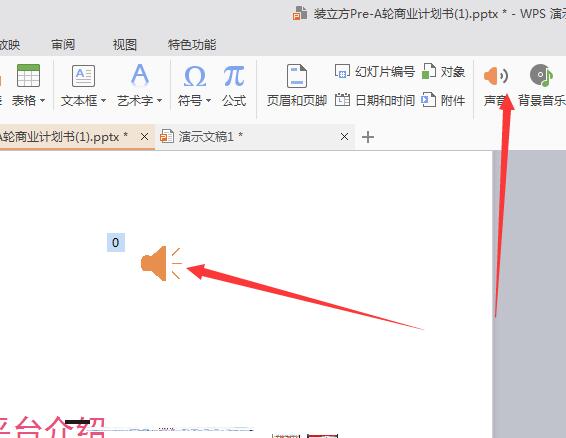Select the orange speaker icon on slide
The width and height of the screenshot is (566, 438).
(161, 264)
